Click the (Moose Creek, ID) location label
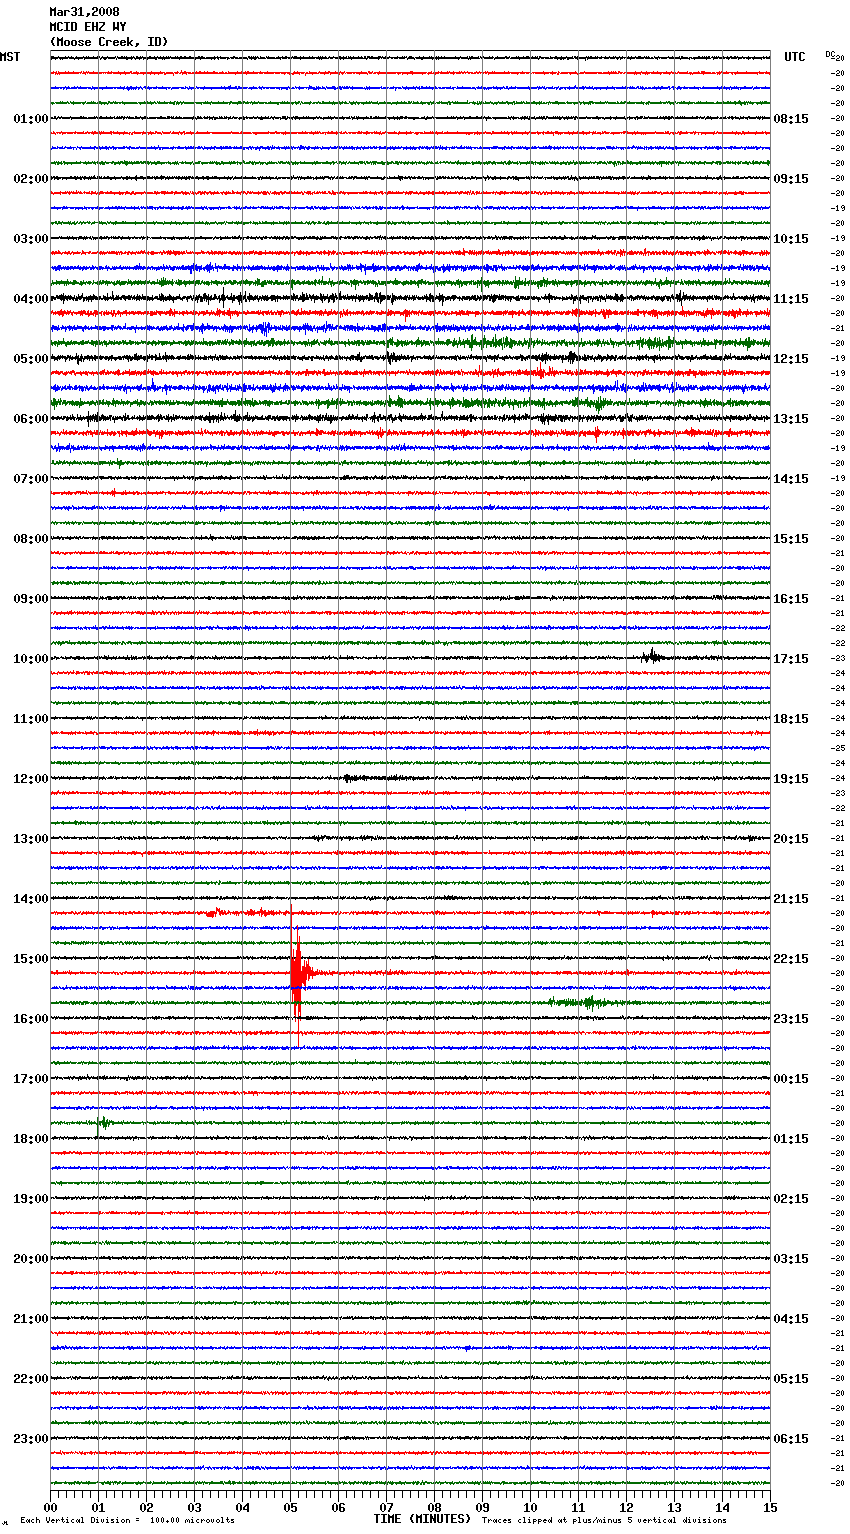The height and width of the screenshot is (1534, 850). pos(109,42)
